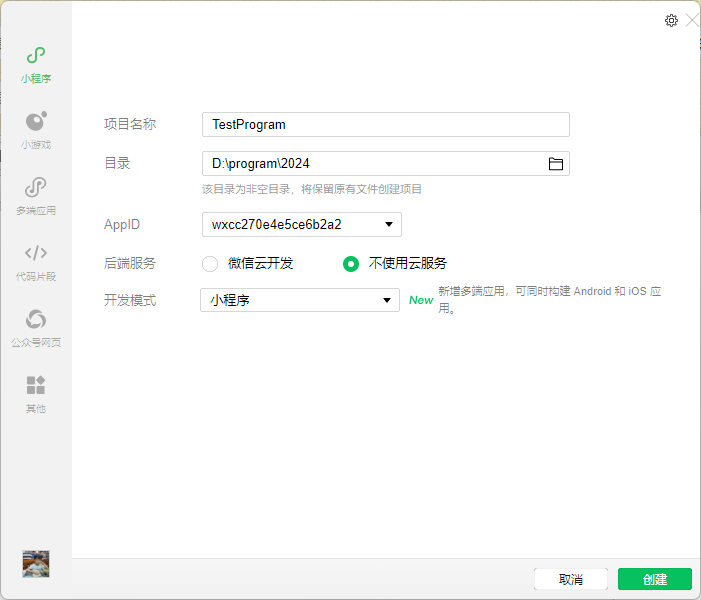This screenshot has height=600, width=701.
Task: Click the green New badge text
Action: (x=421, y=300)
